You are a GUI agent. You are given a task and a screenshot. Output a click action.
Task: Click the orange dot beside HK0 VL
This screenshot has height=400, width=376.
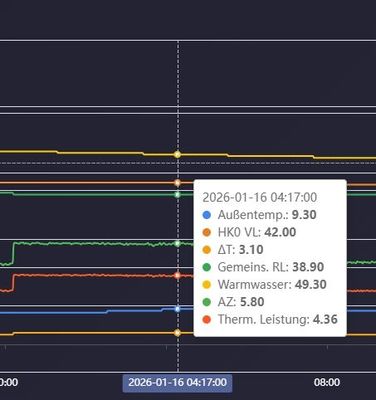point(207,232)
